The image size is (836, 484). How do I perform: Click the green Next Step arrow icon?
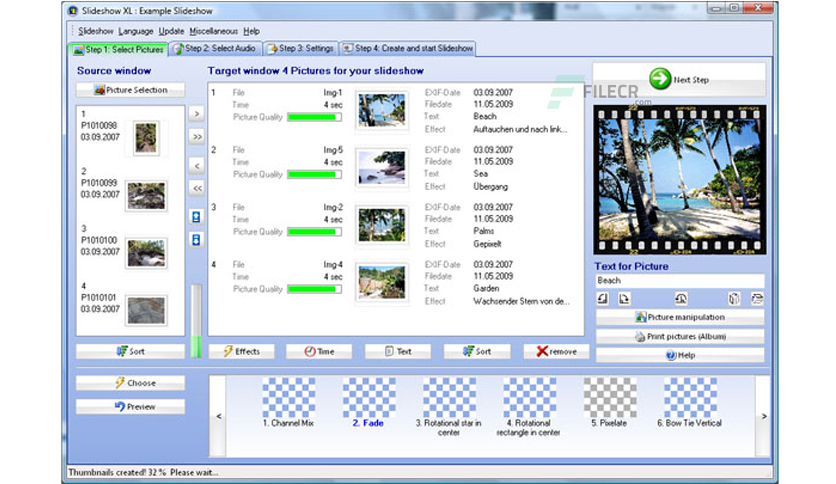coord(660,79)
